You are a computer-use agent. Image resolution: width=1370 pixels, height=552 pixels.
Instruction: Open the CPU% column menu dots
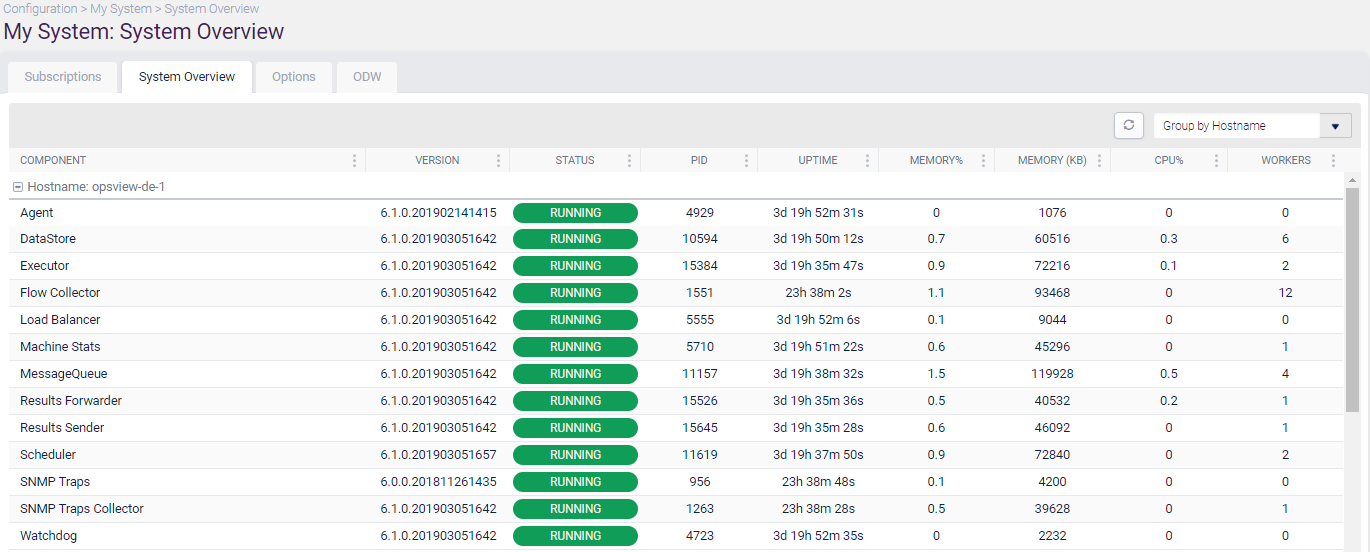1216,160
